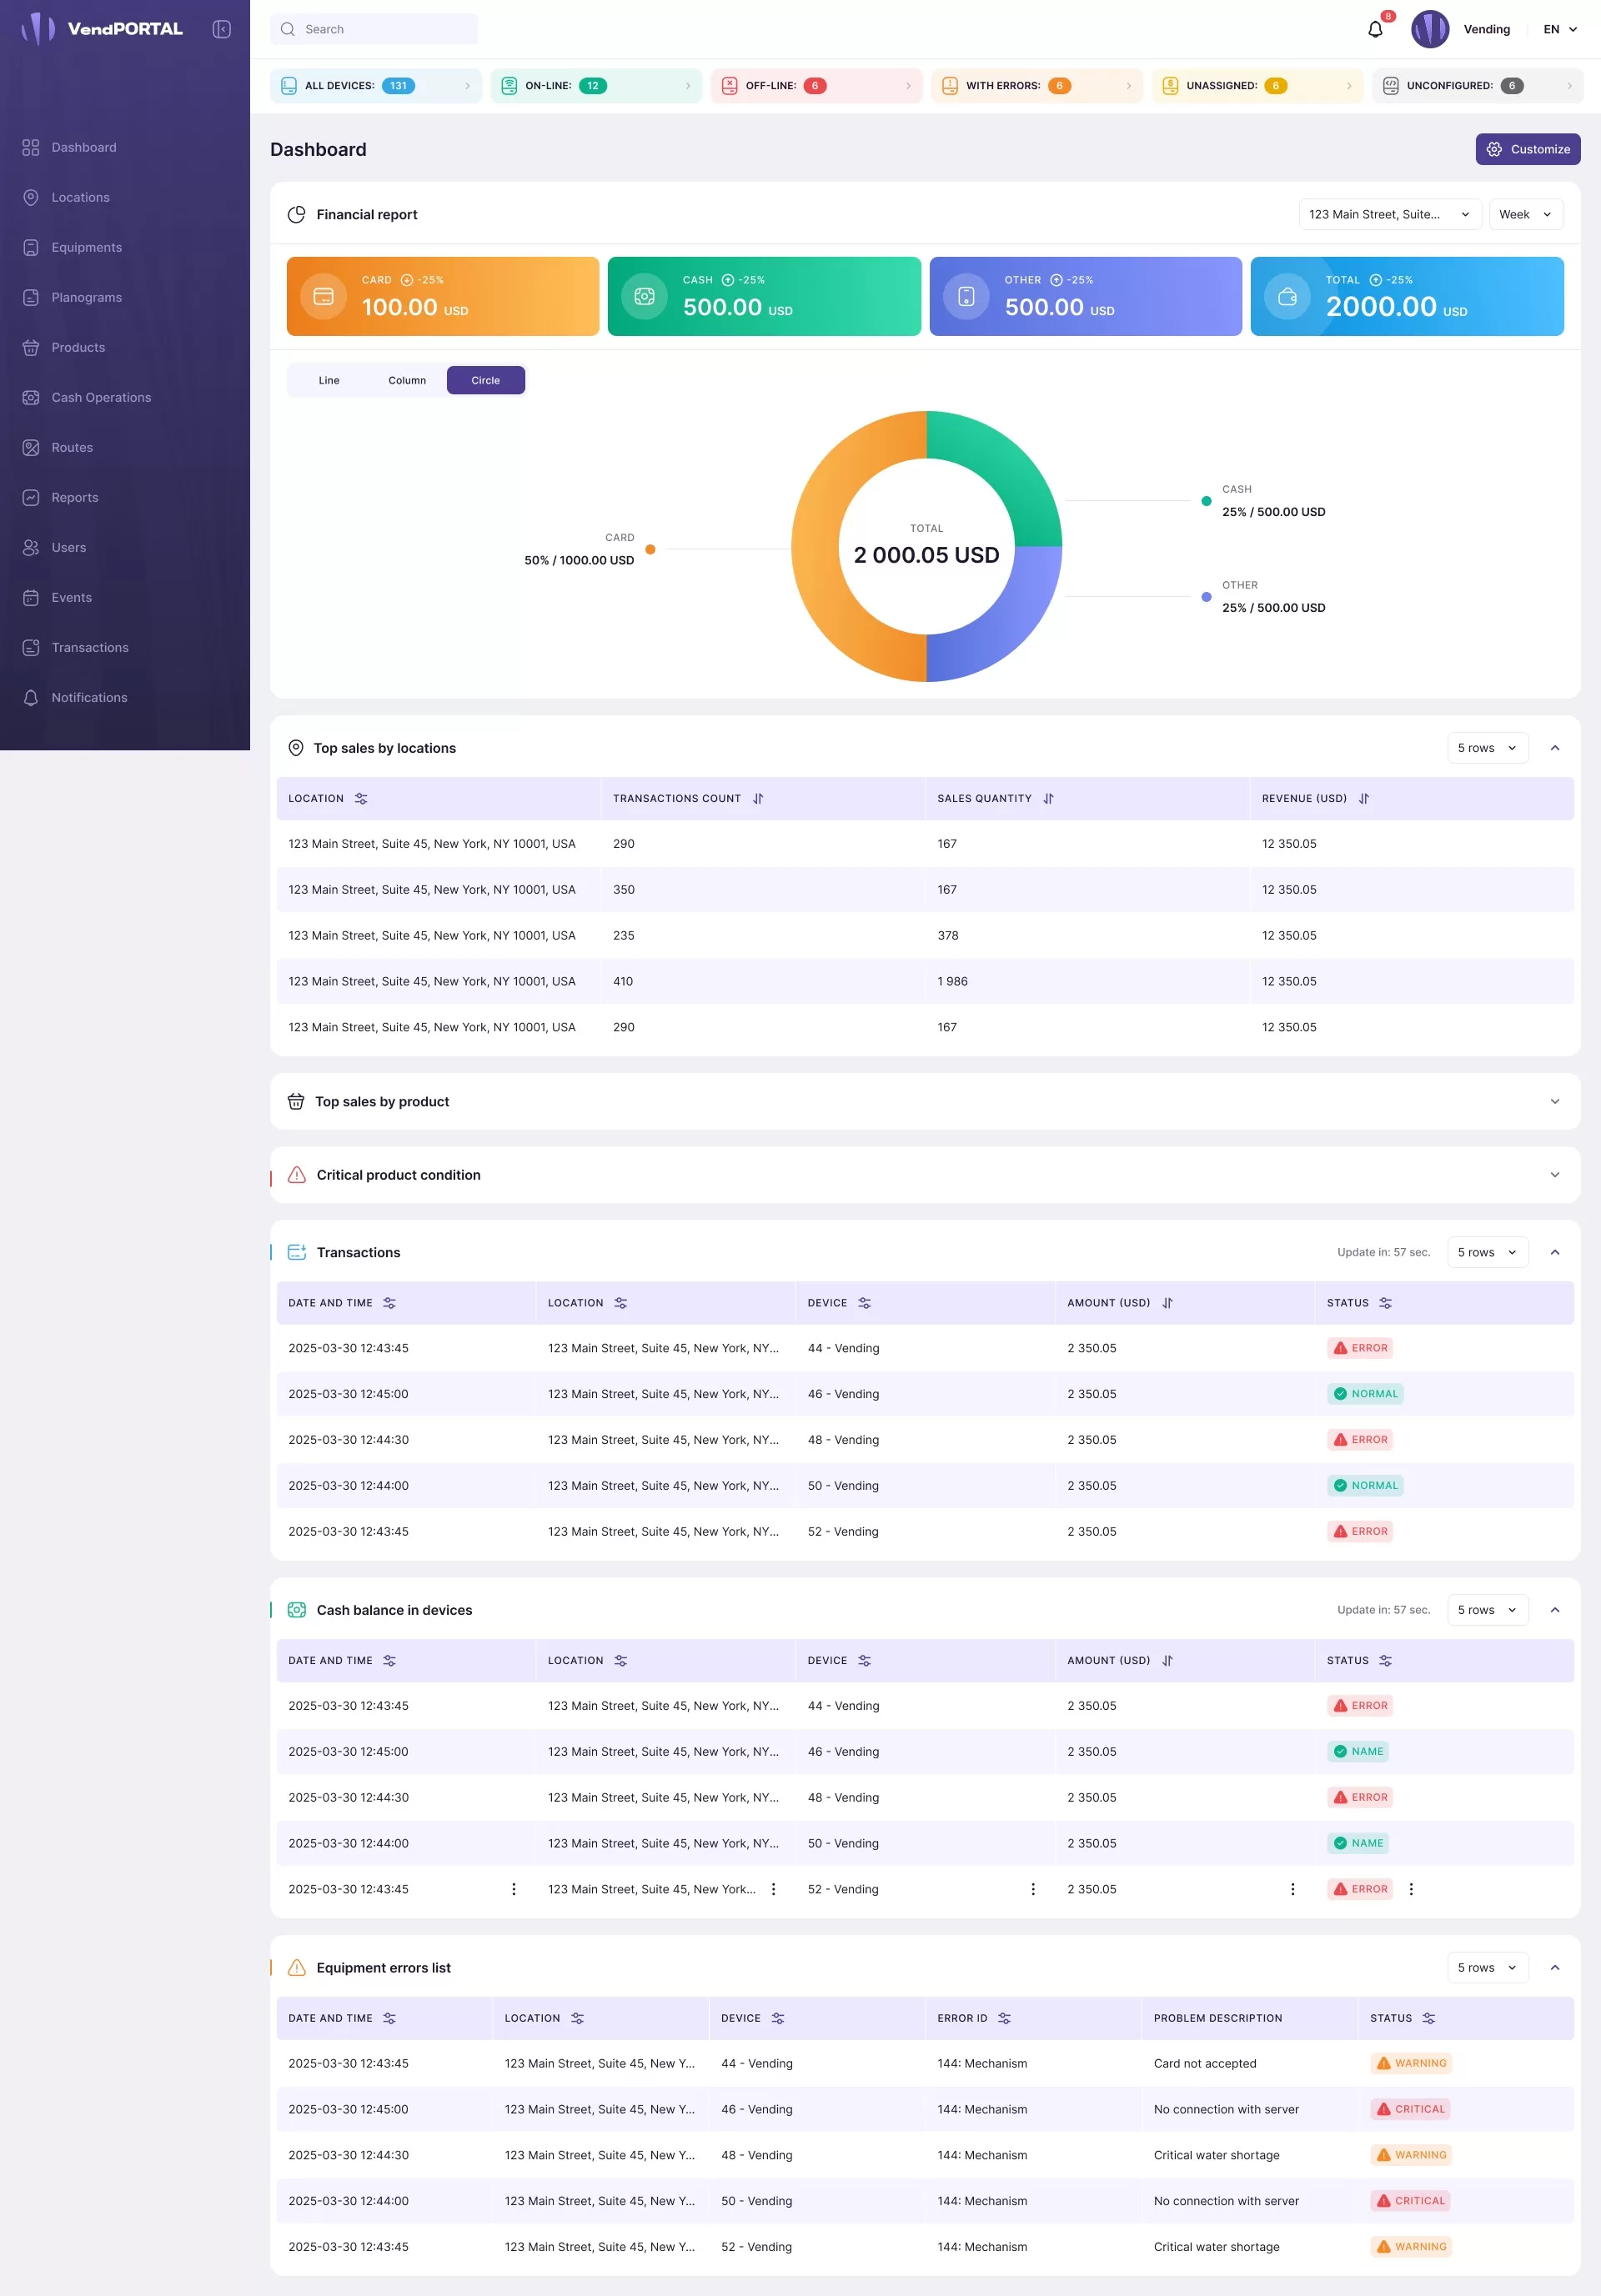Screen dimensions: 1601x2296
Task: Open Cash Operations from the sidebar
Action: [101, 397]
